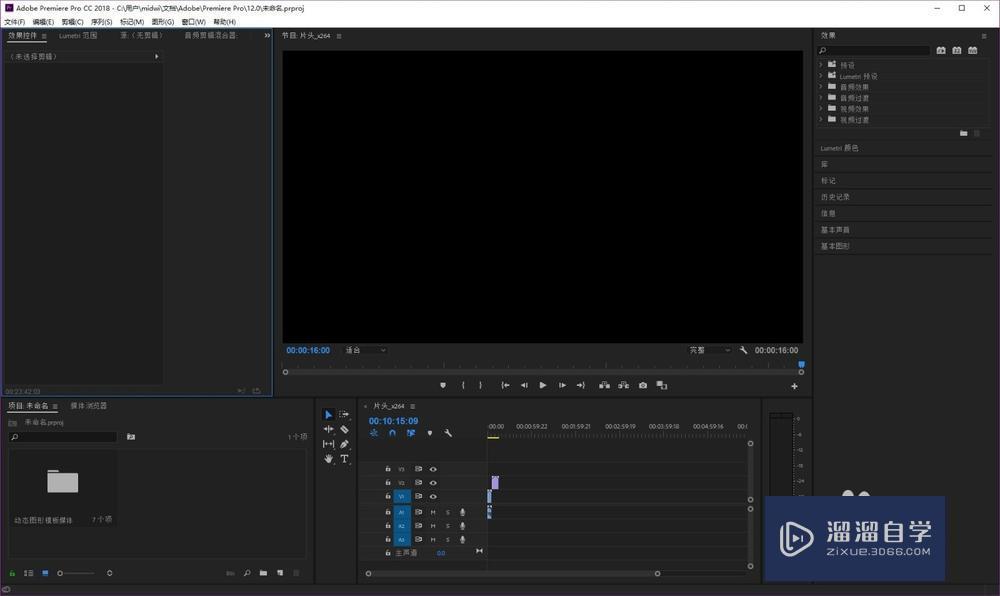Select the Track Select Forward tool
Viewport: 1000px width, 596px height.
point(344,414)
